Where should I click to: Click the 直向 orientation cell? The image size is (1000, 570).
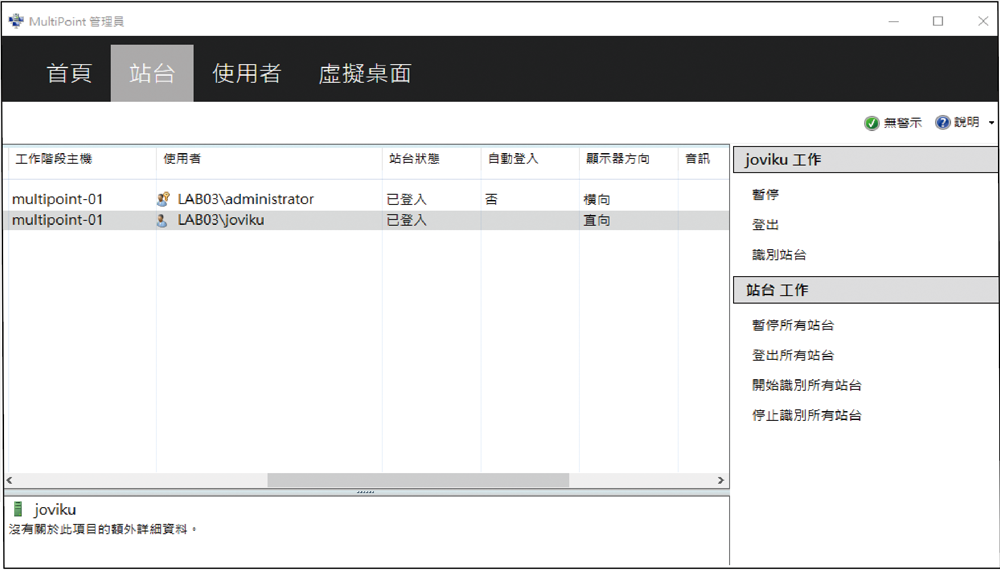[x=597, y=221]
